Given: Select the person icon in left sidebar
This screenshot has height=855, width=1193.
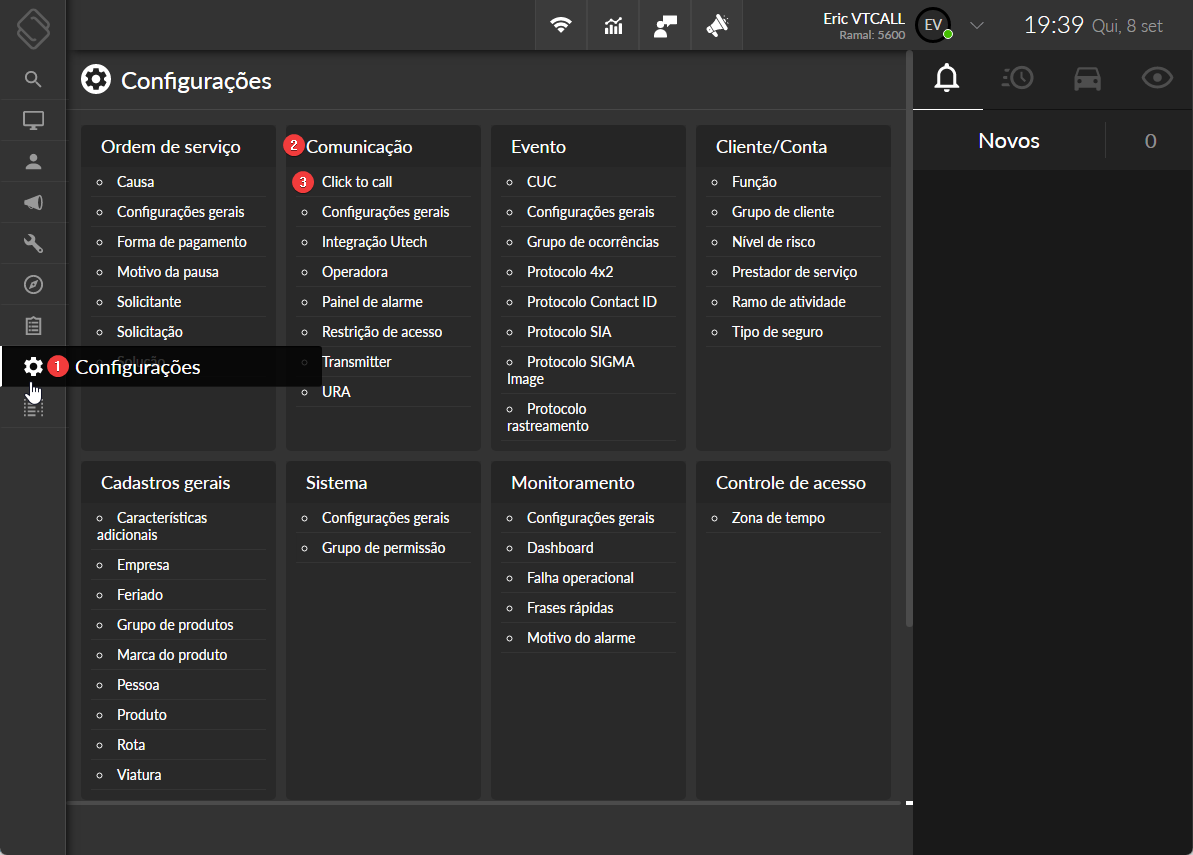Looking at the screenshot, I should point(33,161).
